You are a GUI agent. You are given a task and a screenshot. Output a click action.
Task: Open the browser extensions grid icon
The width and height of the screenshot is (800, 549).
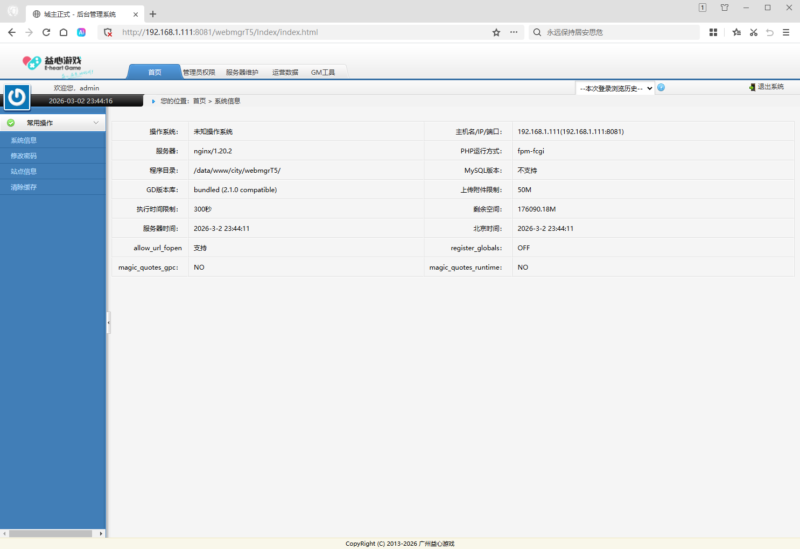tap(714, 32)
